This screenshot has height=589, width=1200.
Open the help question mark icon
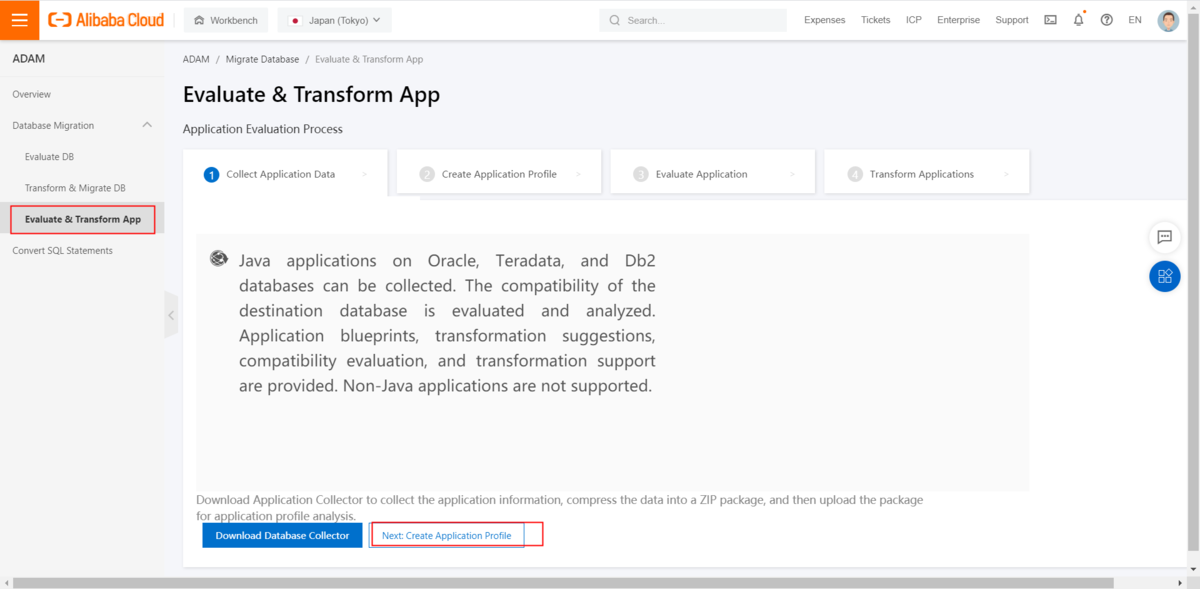tap(1107, 20)
